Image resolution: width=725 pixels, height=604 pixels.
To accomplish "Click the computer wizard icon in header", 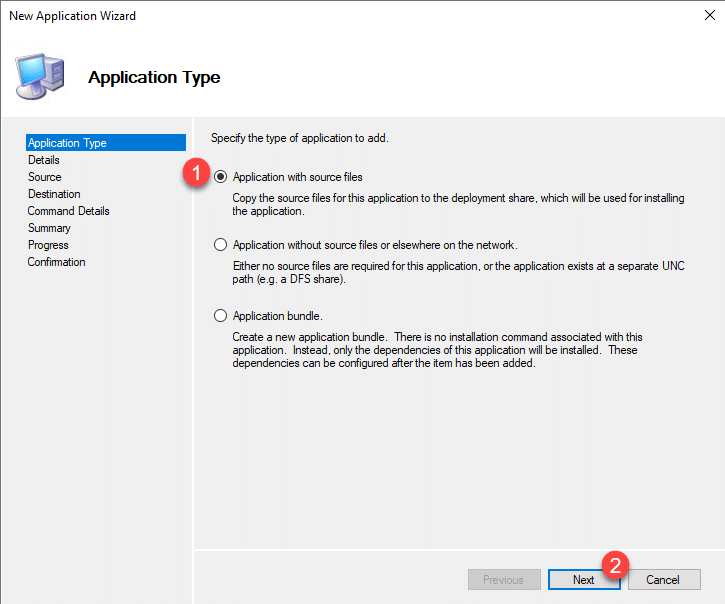I will coord(40,76).
